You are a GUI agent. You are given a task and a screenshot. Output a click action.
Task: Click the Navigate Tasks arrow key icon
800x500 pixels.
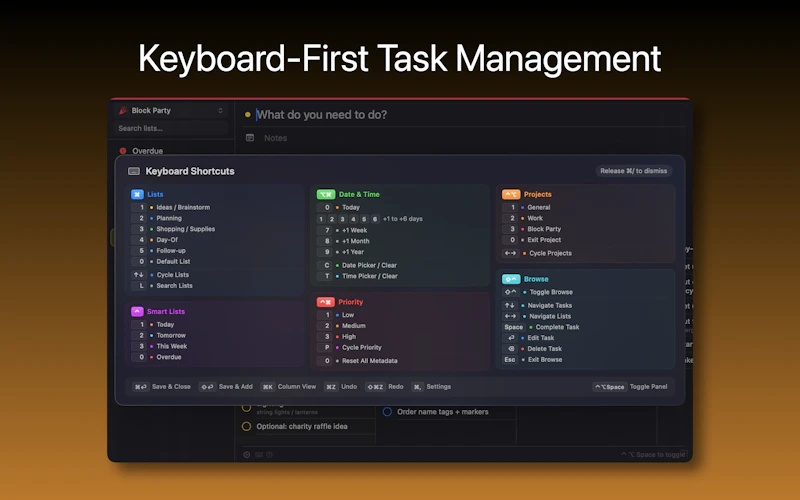pos(510,305)
